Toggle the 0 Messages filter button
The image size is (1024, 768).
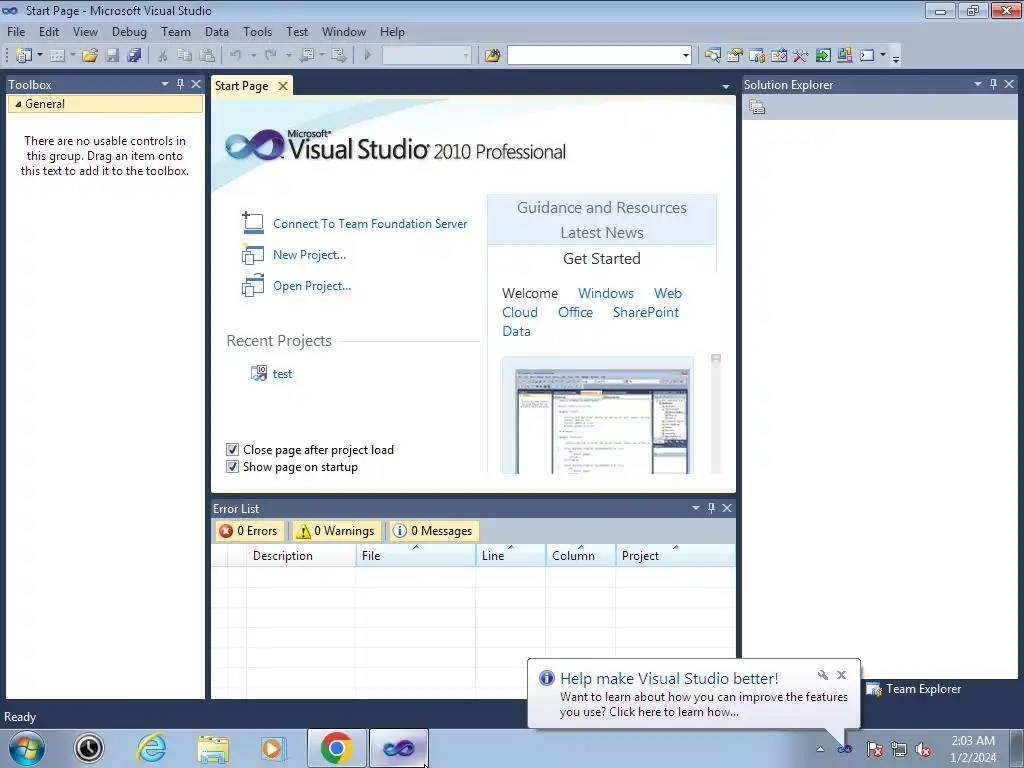(x=433, y=531)
